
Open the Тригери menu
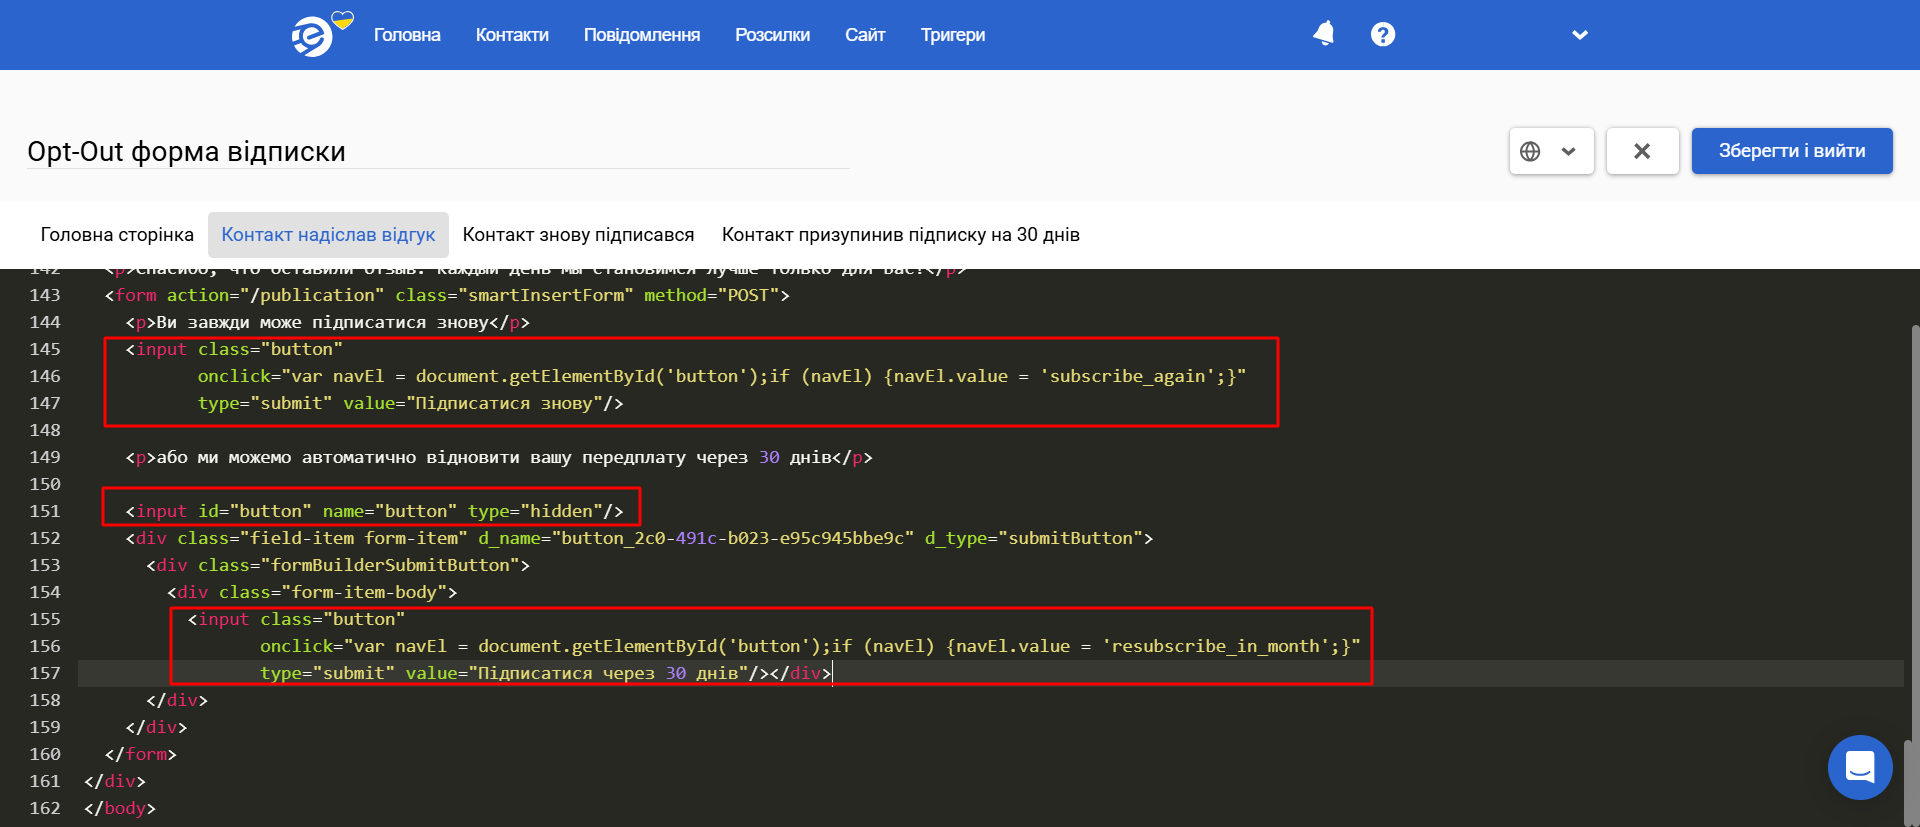pos(953,35)
